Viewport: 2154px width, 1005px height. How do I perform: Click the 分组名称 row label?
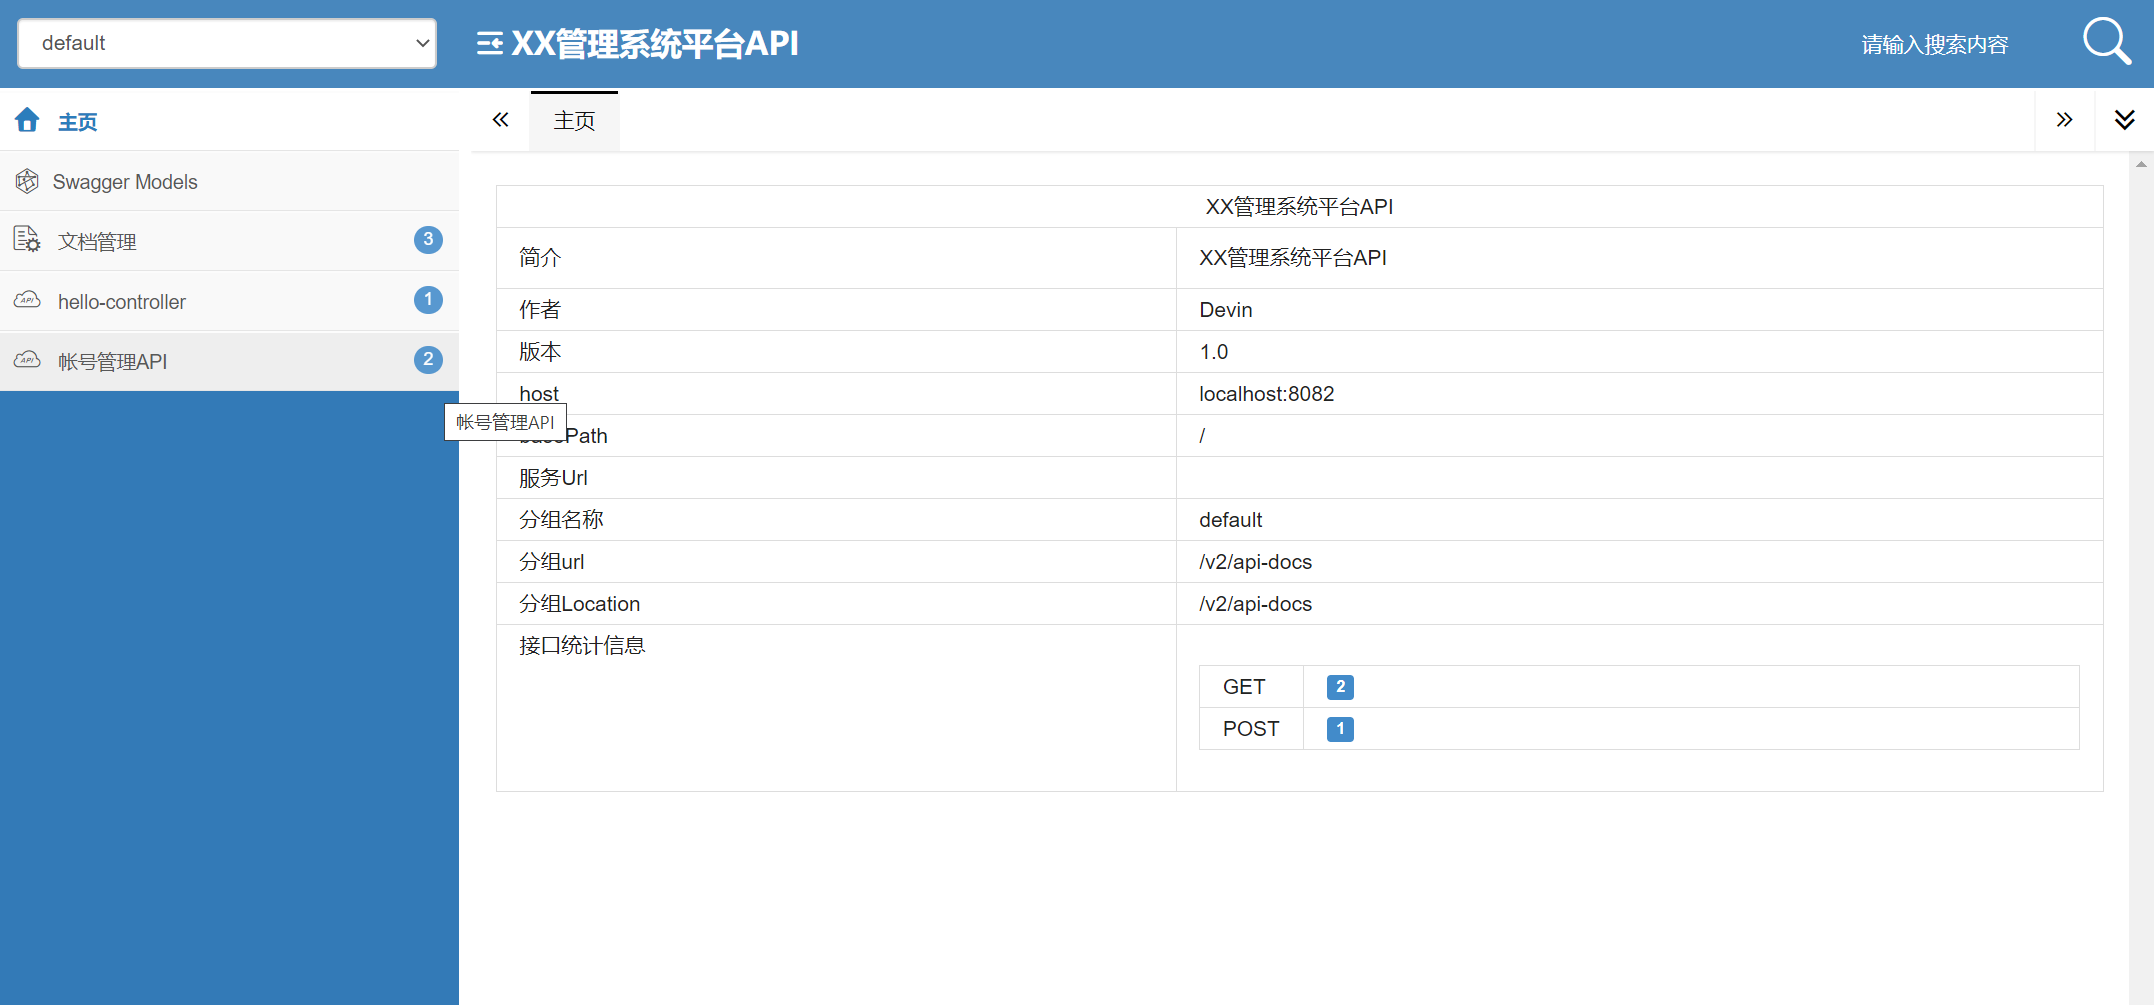(x=561, y=520)
